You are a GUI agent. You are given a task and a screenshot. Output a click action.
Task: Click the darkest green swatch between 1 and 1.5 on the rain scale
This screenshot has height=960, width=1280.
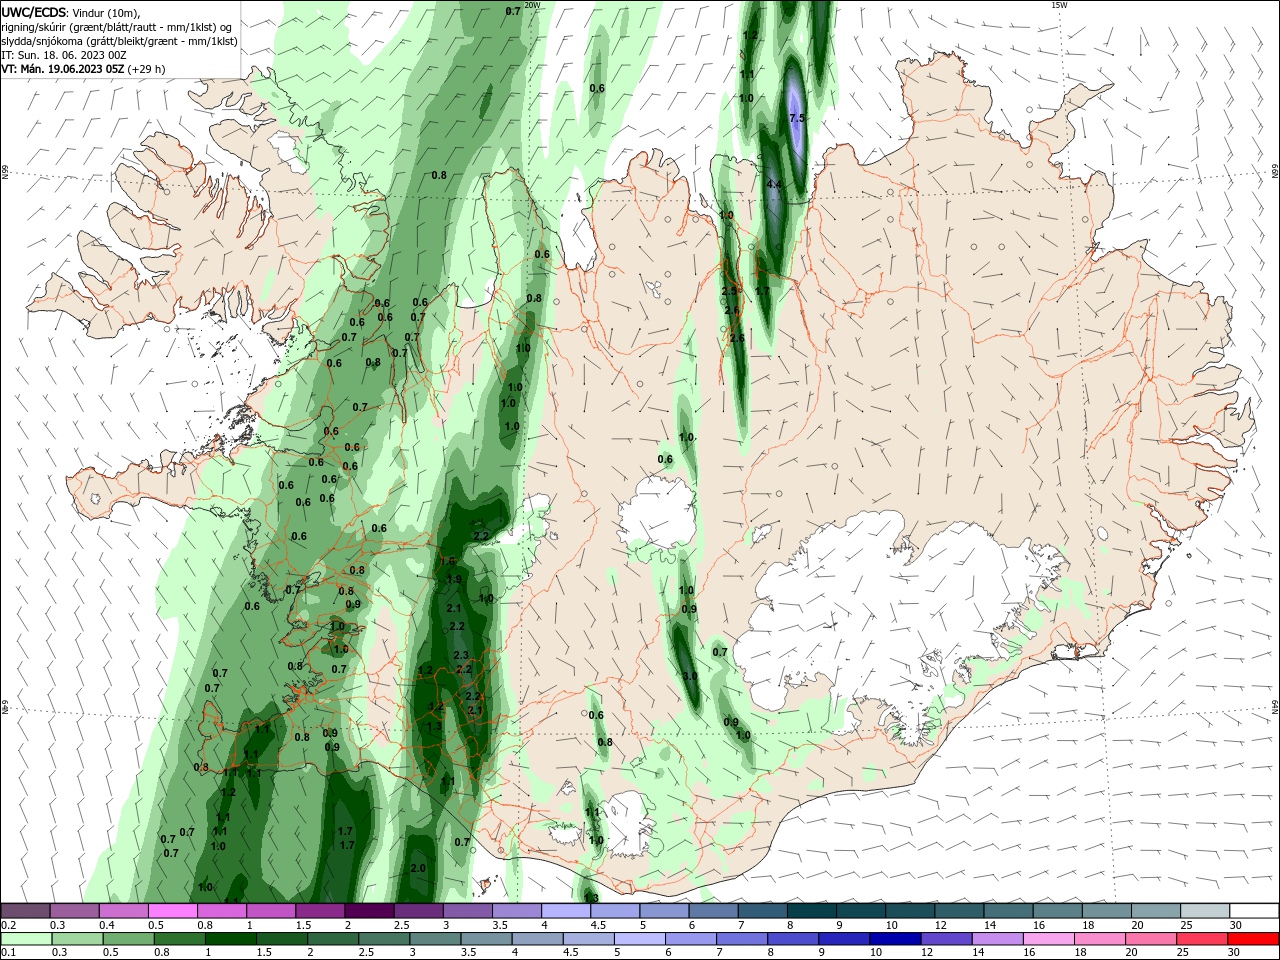232,939
